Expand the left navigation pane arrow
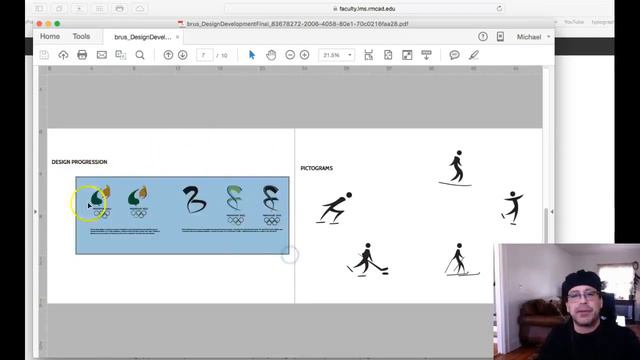 click(x=36, y=211)
